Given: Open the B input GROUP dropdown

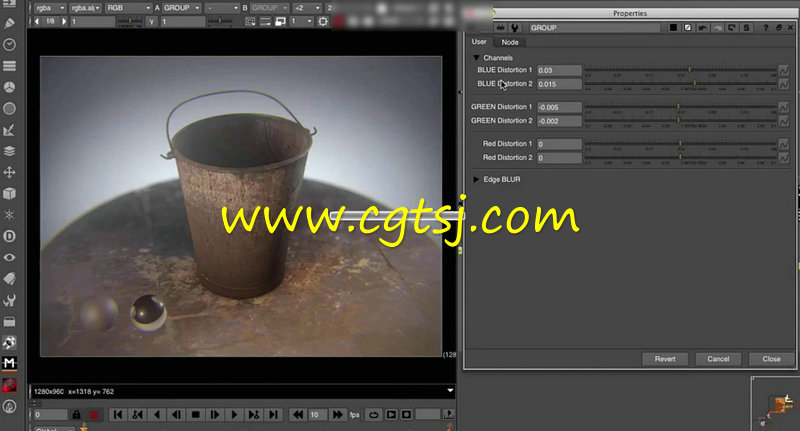Looking at the screenshot, I should pos(269,8).
